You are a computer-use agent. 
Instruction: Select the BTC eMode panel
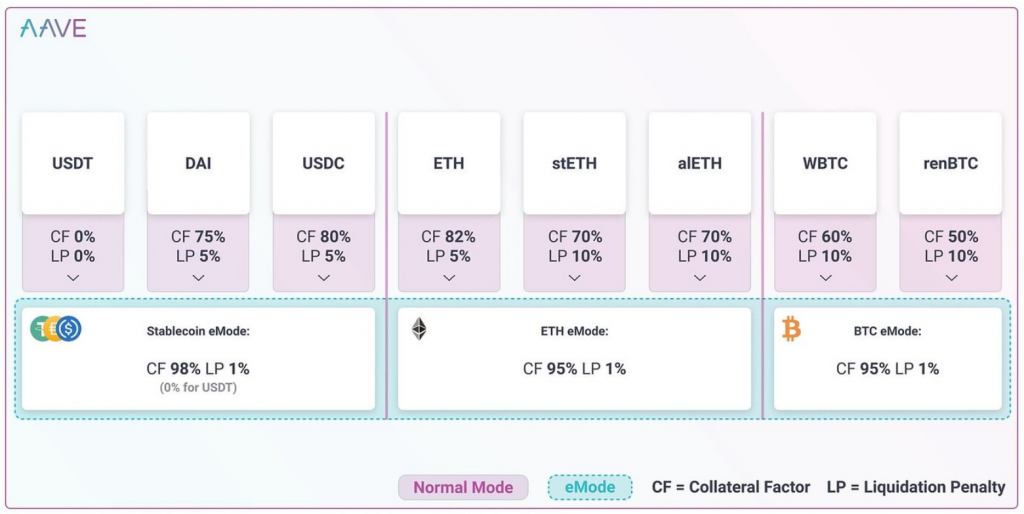pos(888,359)
